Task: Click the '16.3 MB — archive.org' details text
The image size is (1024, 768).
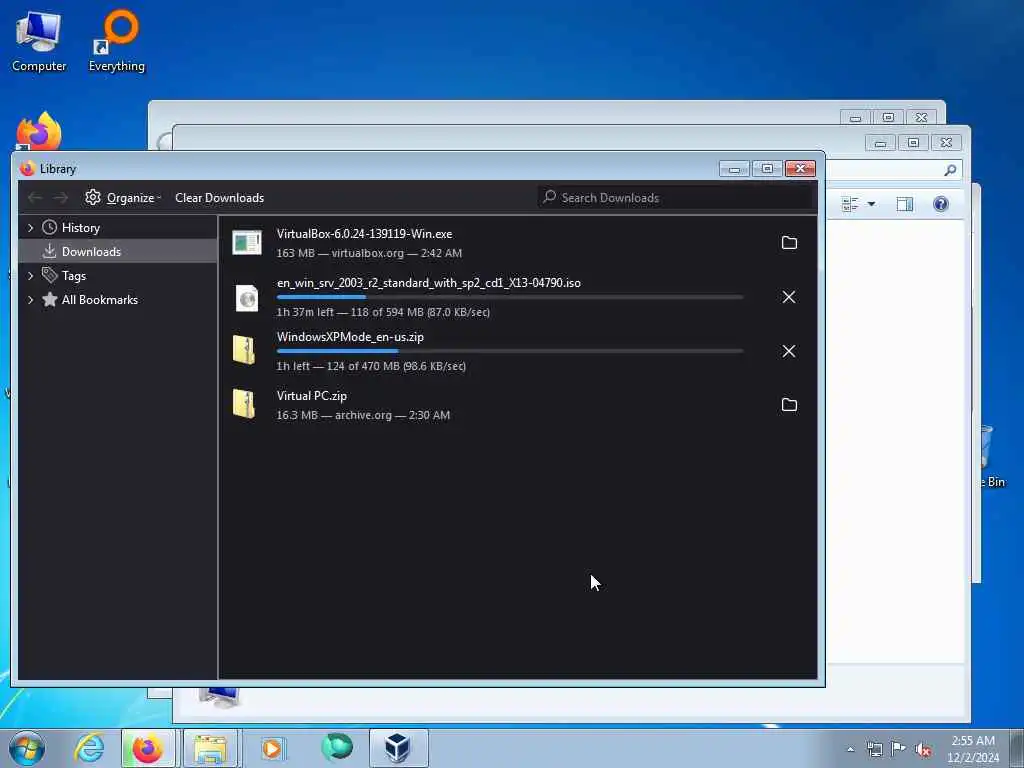Action: (363, 415)
